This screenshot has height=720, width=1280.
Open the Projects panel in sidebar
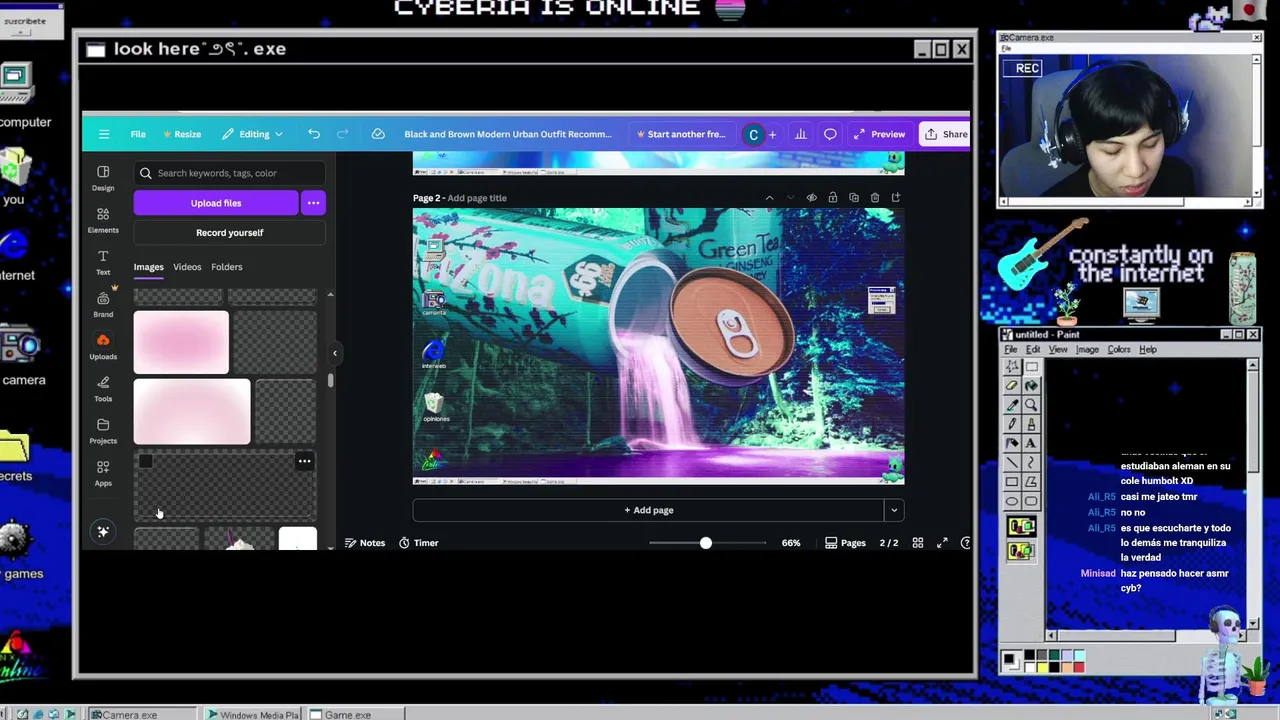click(x=103, y=431)
